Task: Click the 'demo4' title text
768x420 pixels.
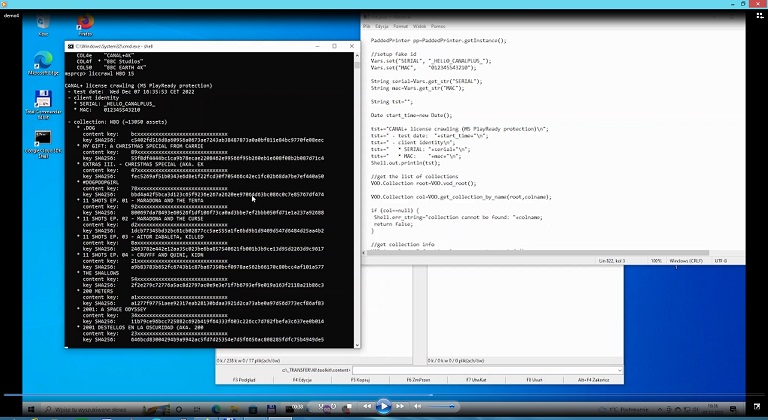Action: 12,16
